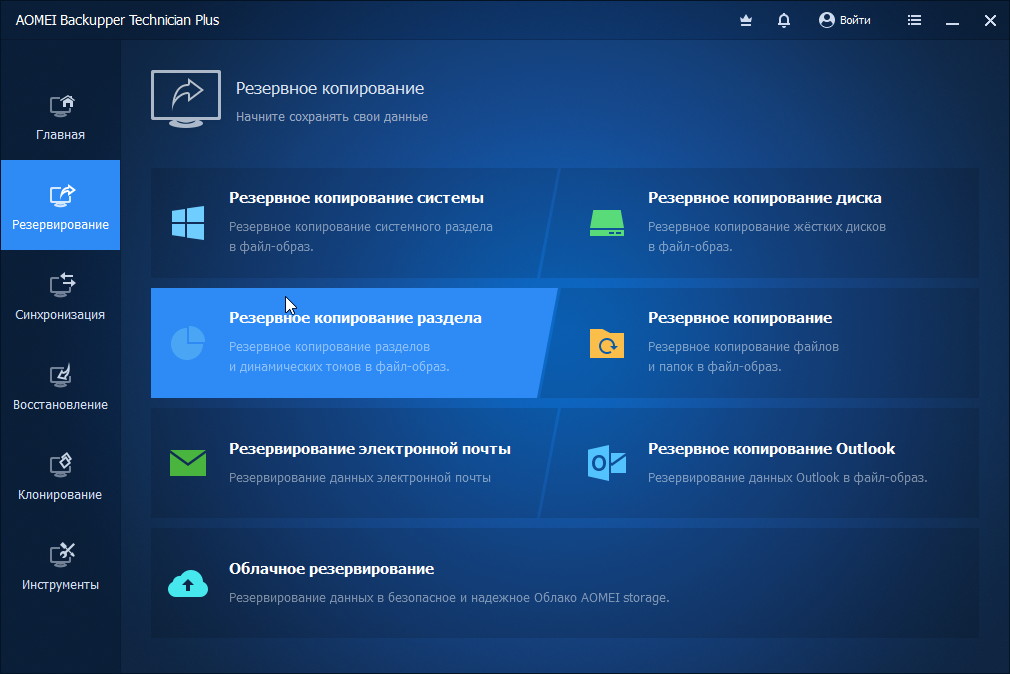Click the AOMEI Backupper Technician Plus title
The height and width of the screenshot is (674, 1010).
point(117,20)
